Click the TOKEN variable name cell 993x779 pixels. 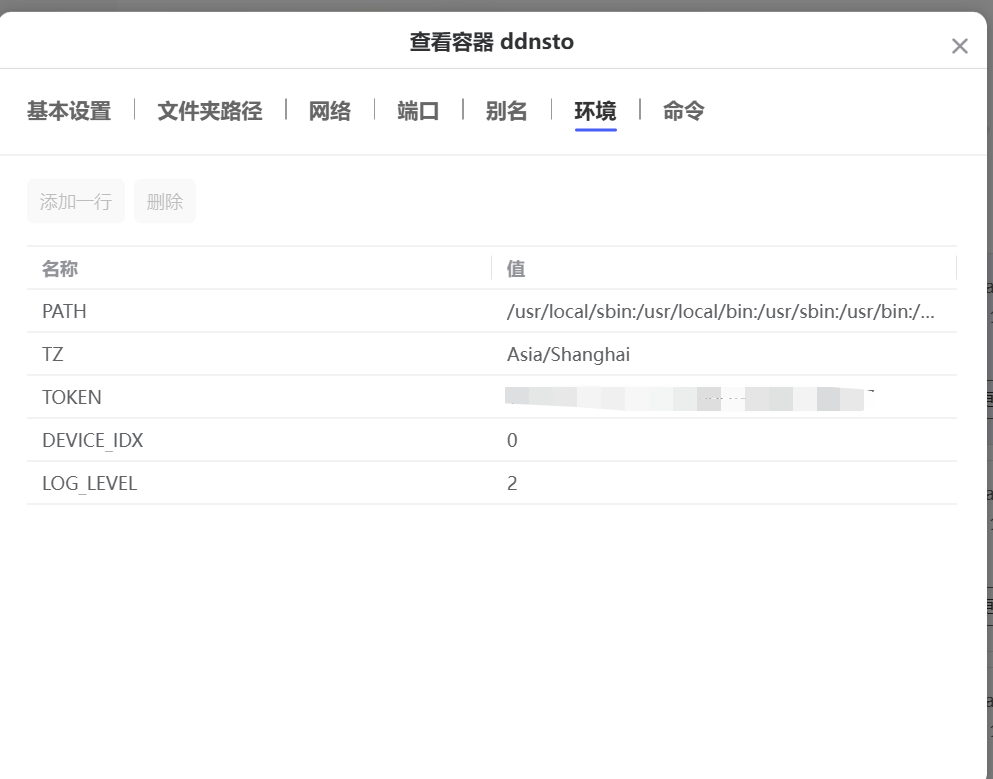(x=71, y=397)
